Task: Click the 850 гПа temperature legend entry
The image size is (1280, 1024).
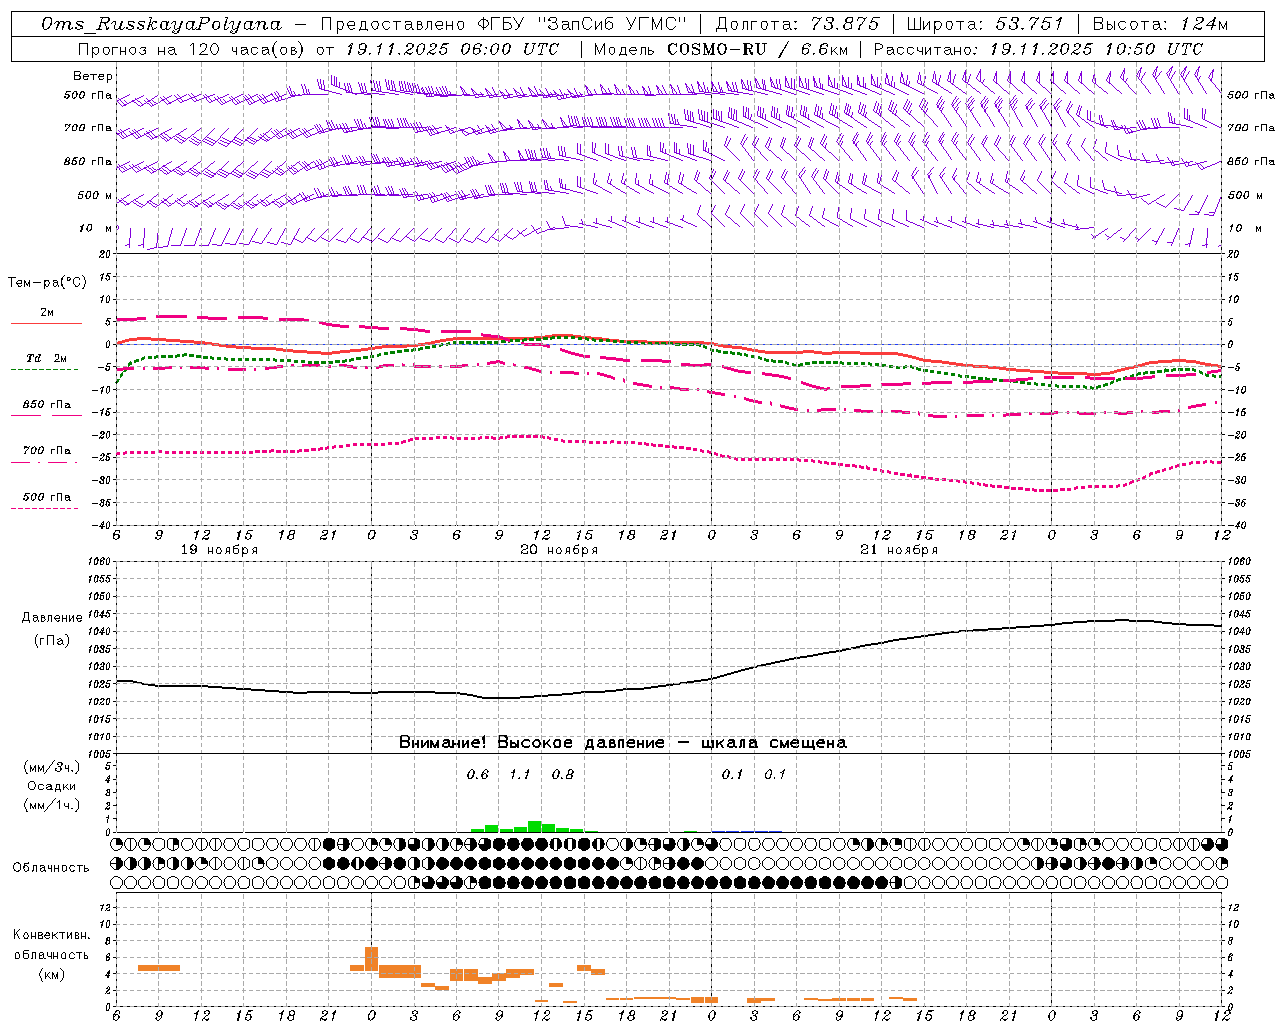Action: point(46,405)
